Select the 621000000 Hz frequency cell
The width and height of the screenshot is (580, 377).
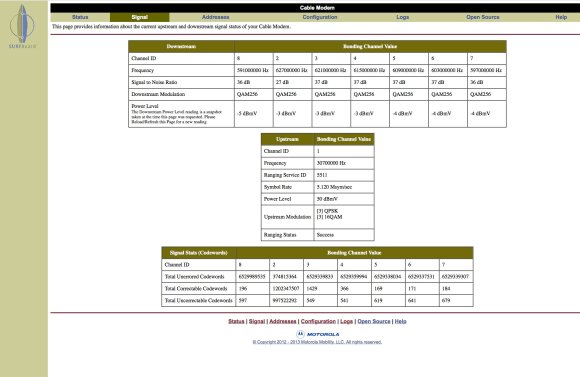330,70
